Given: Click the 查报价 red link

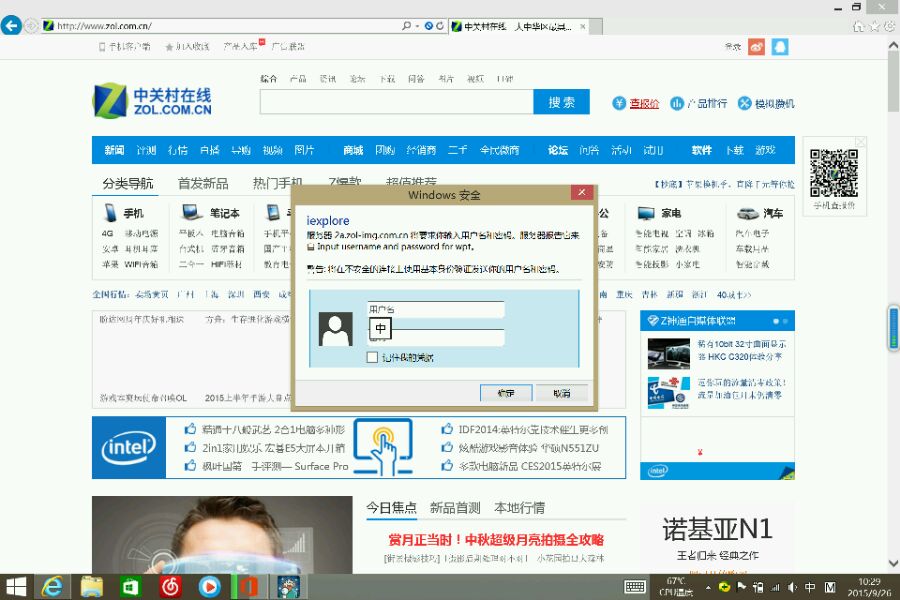Looking at the screenshot, I should tap(644, 104).
